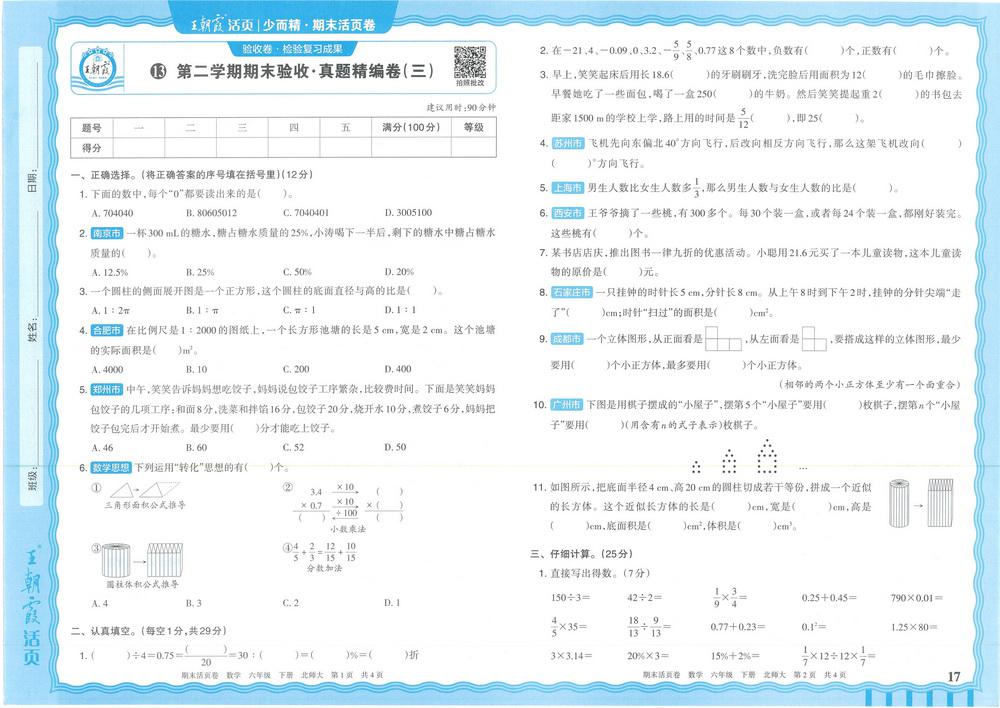Screen dimensions: 1000x708
Task: Click the calculation 0.25+0.45=
Action: pyautogui.click(x=829, y=598)
